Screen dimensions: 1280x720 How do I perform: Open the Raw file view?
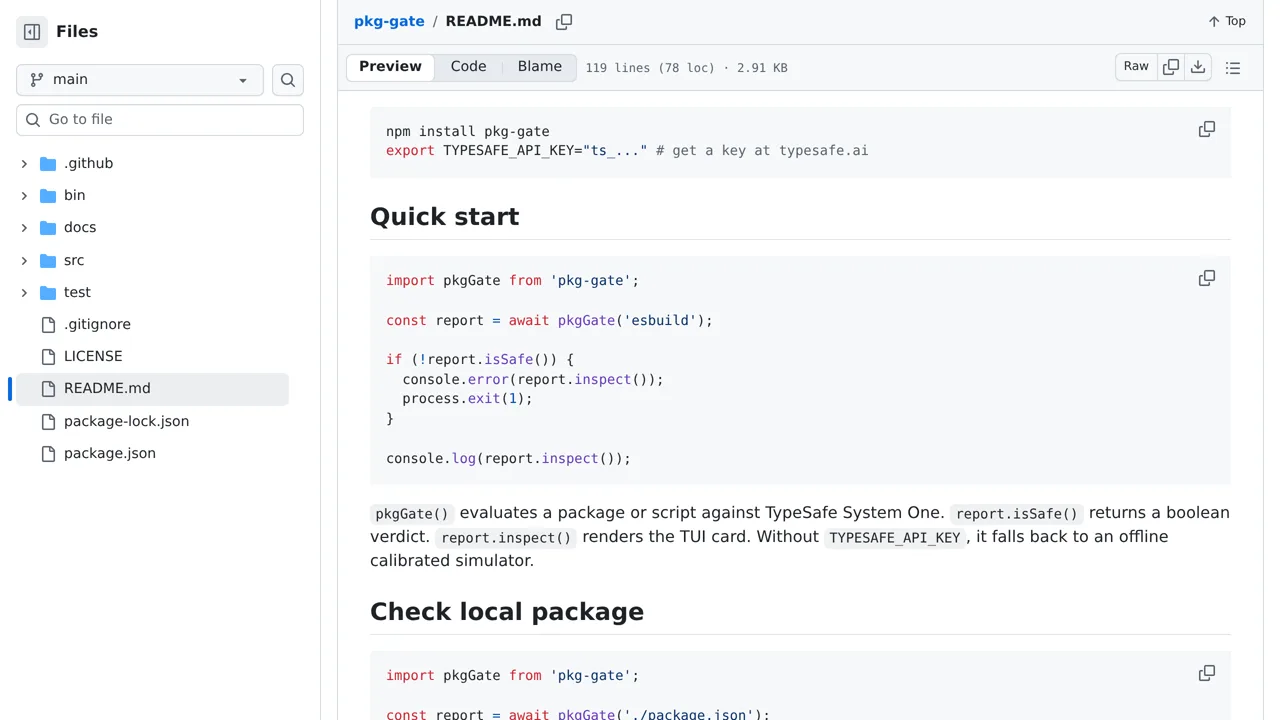pos(1136,67)
